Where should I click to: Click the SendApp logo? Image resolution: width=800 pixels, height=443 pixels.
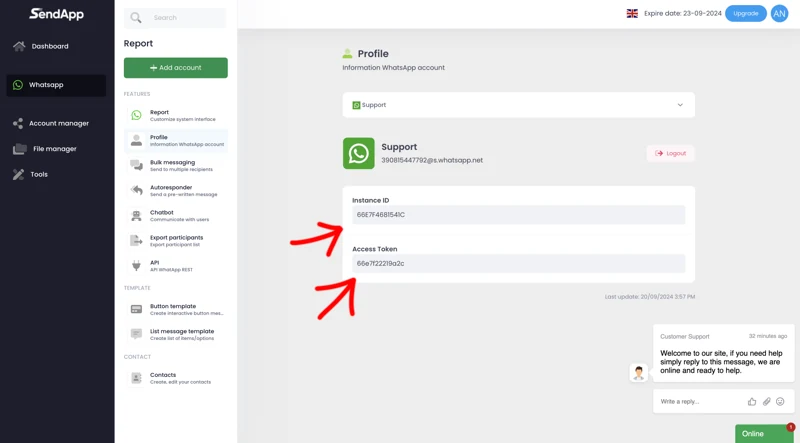click(56, 14)
